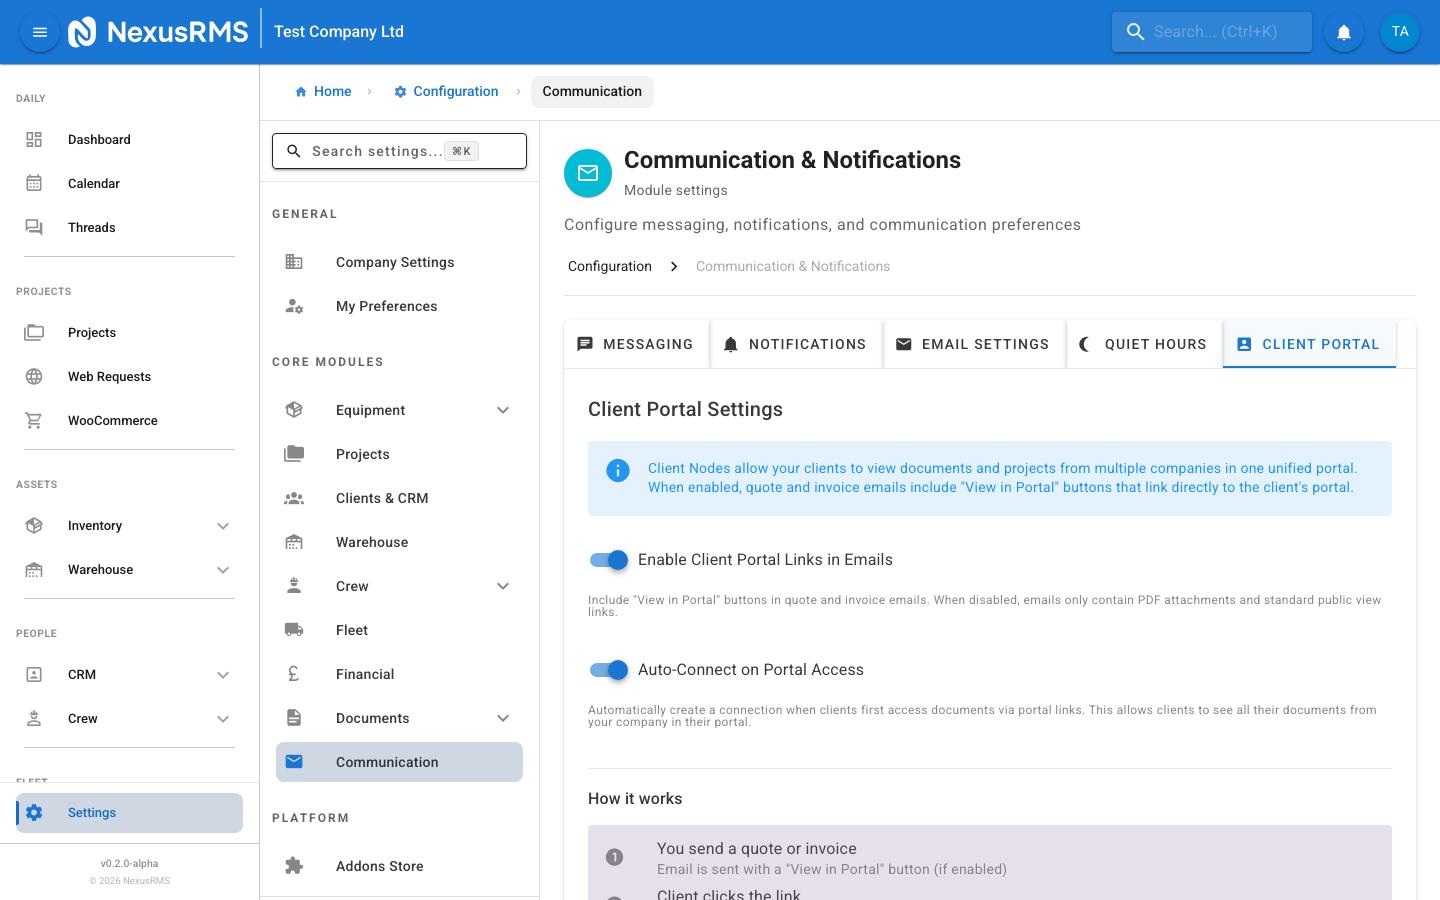Click the Home breadcrumb link
The width and height of the screenshot is (1440, 900).
323,91
